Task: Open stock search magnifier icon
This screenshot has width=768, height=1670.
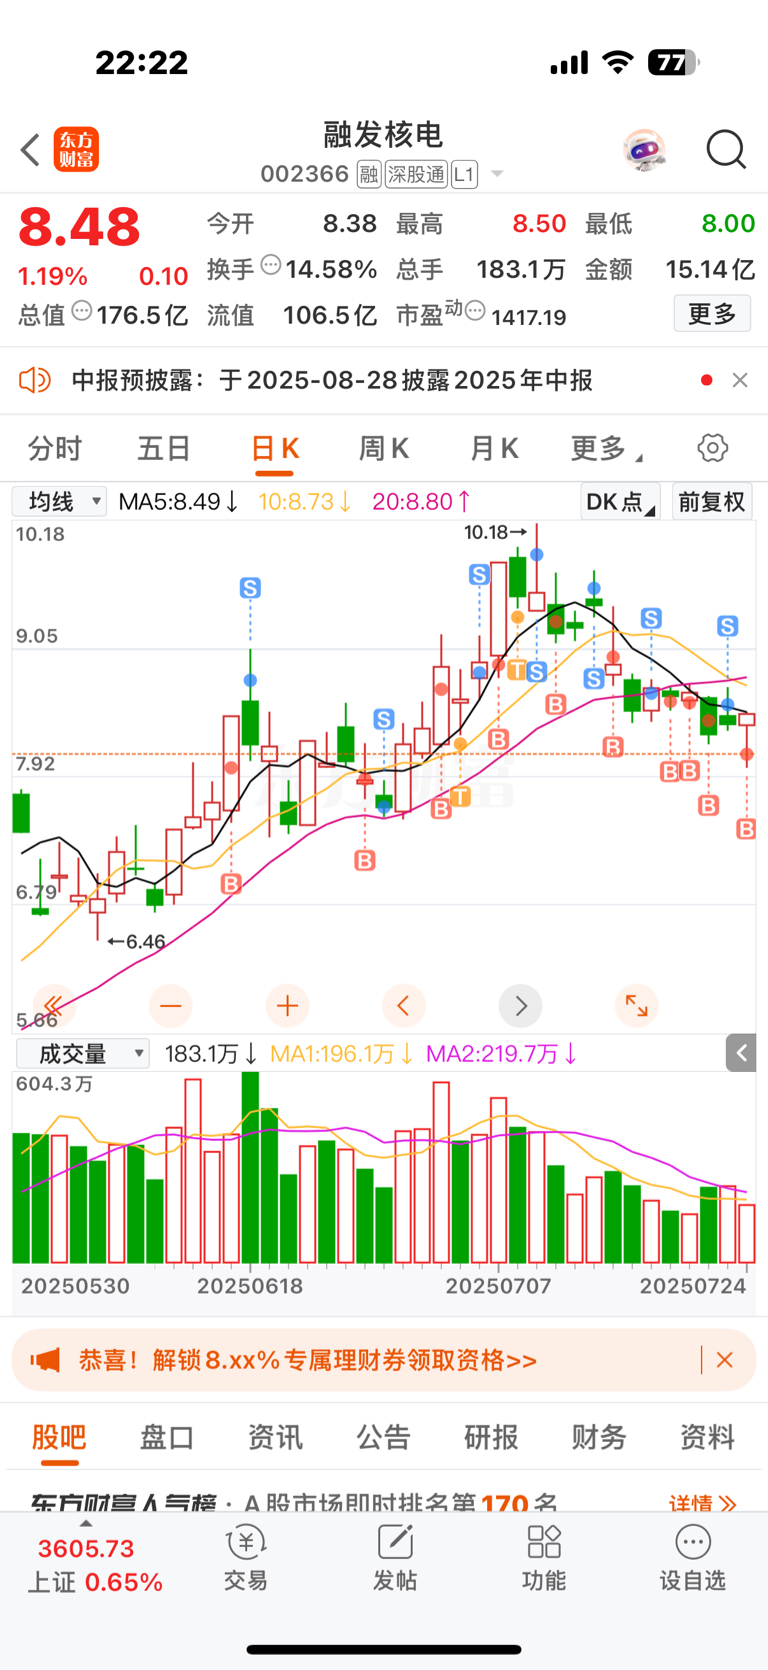Action: (726, 150)
